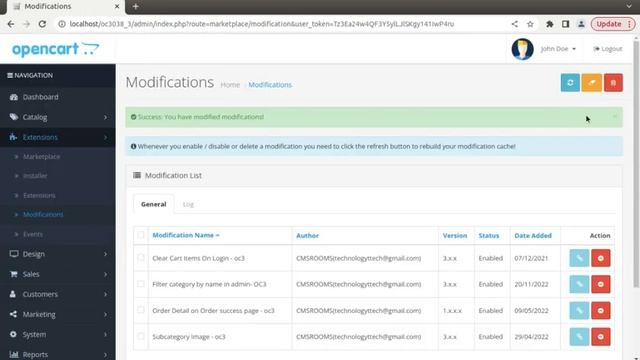Click the John Doe avatar image
Screen dimensions: 640x360
coord(522,49)
